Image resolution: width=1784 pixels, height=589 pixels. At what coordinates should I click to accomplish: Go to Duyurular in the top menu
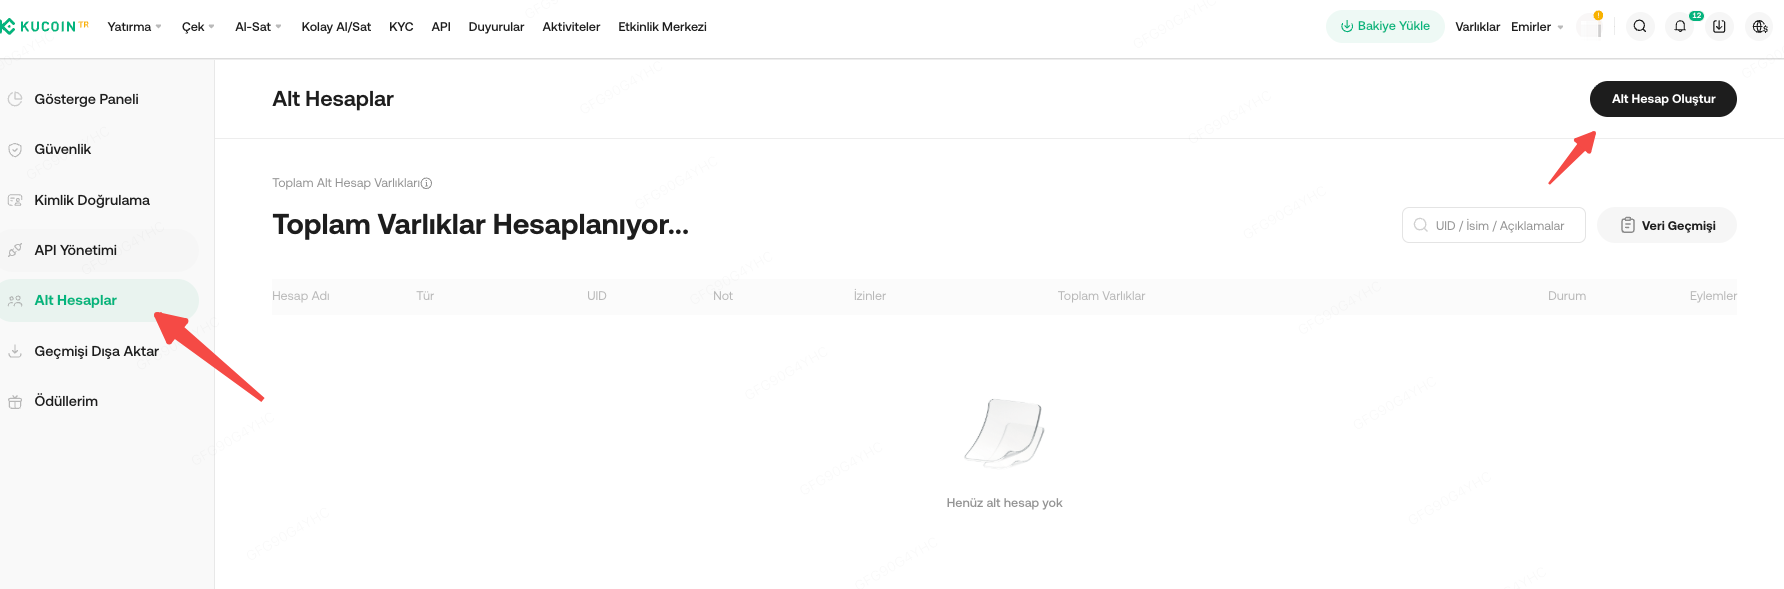pyautogui.click(x=496, y=27)
